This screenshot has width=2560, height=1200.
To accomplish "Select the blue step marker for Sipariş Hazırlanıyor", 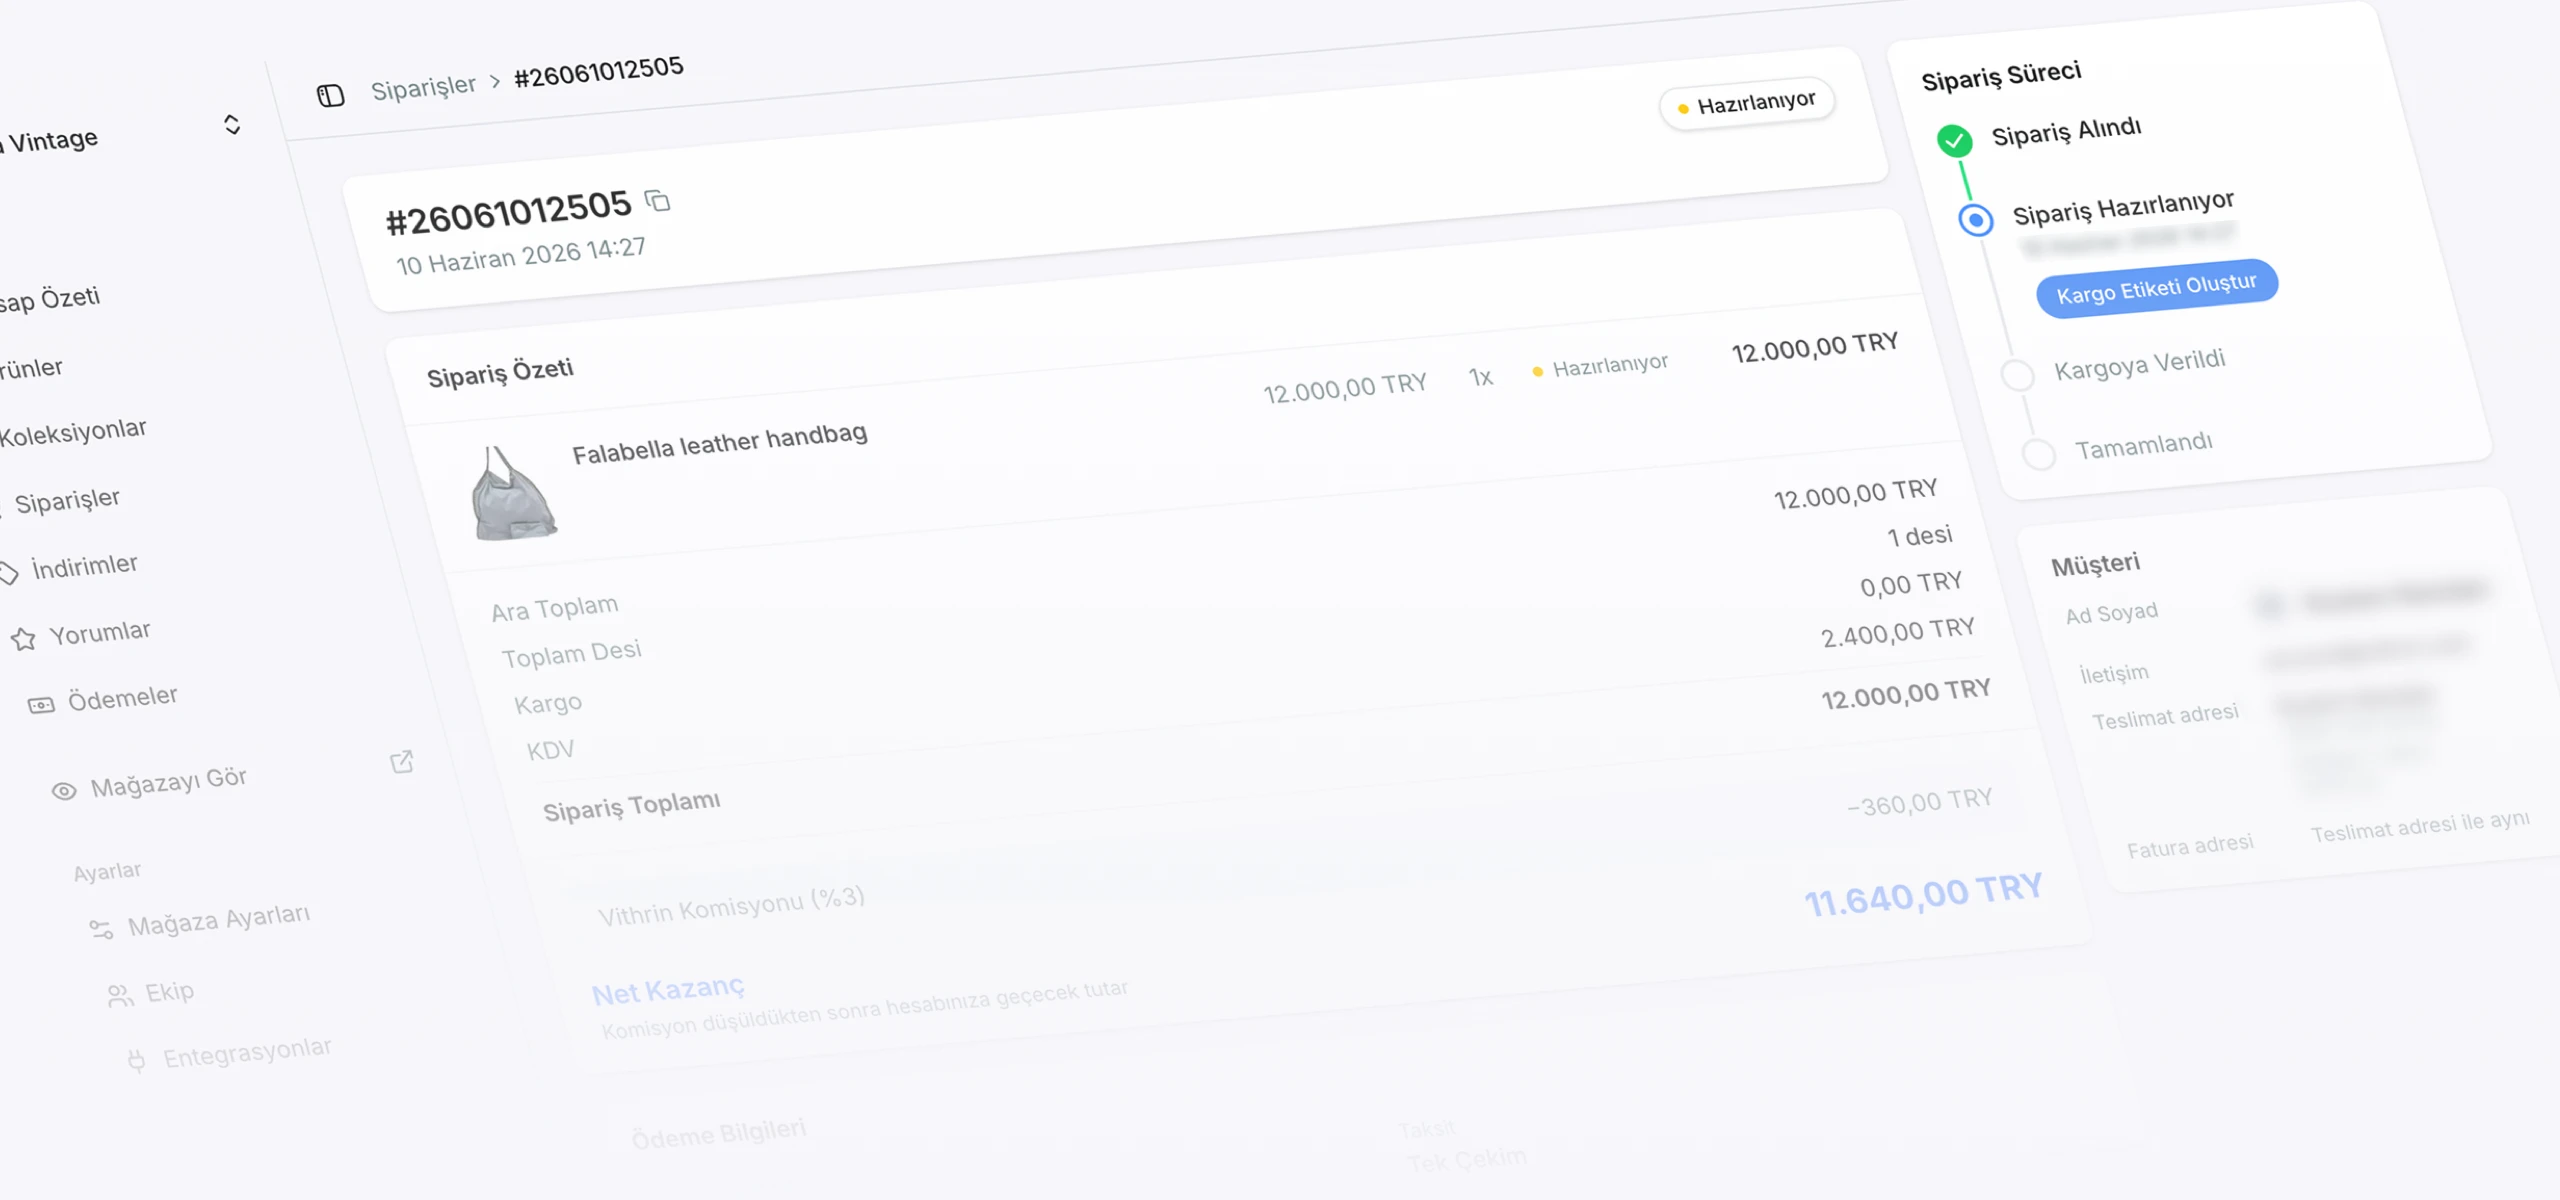I will pos(1975,220).
